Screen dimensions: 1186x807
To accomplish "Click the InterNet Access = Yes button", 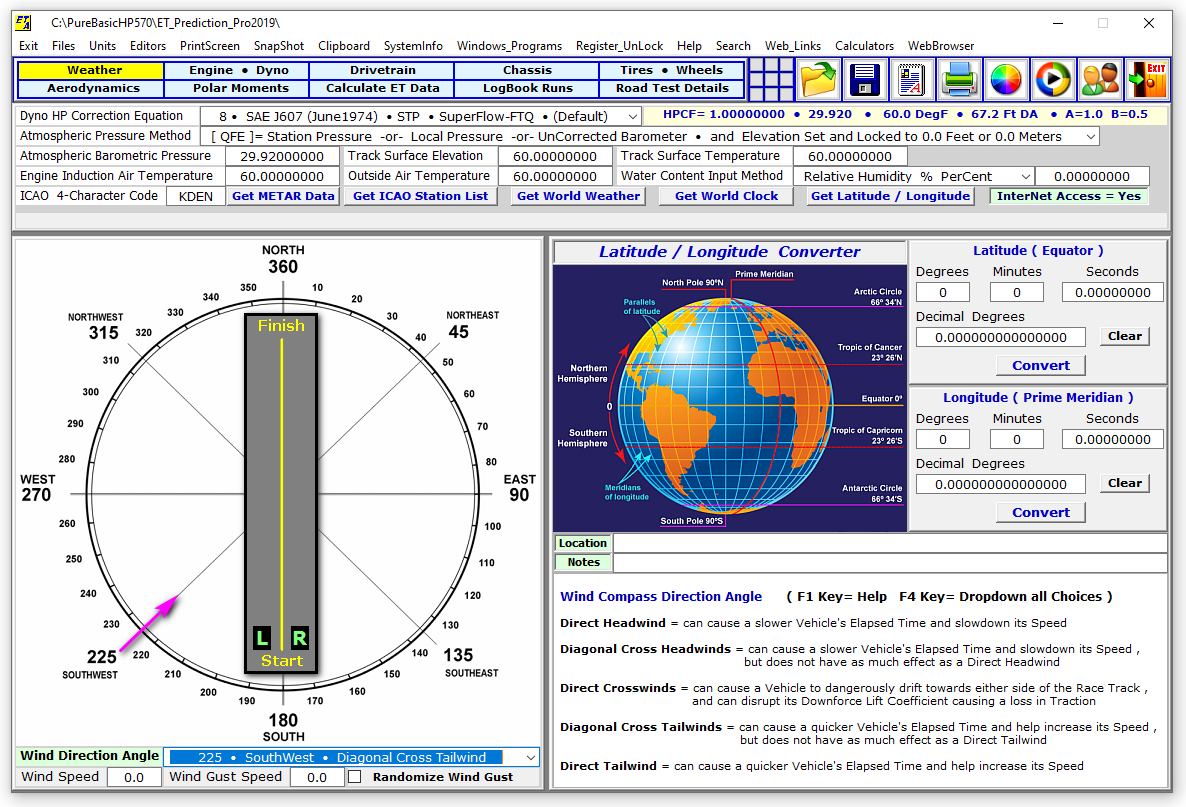I will coord(1068,196).
